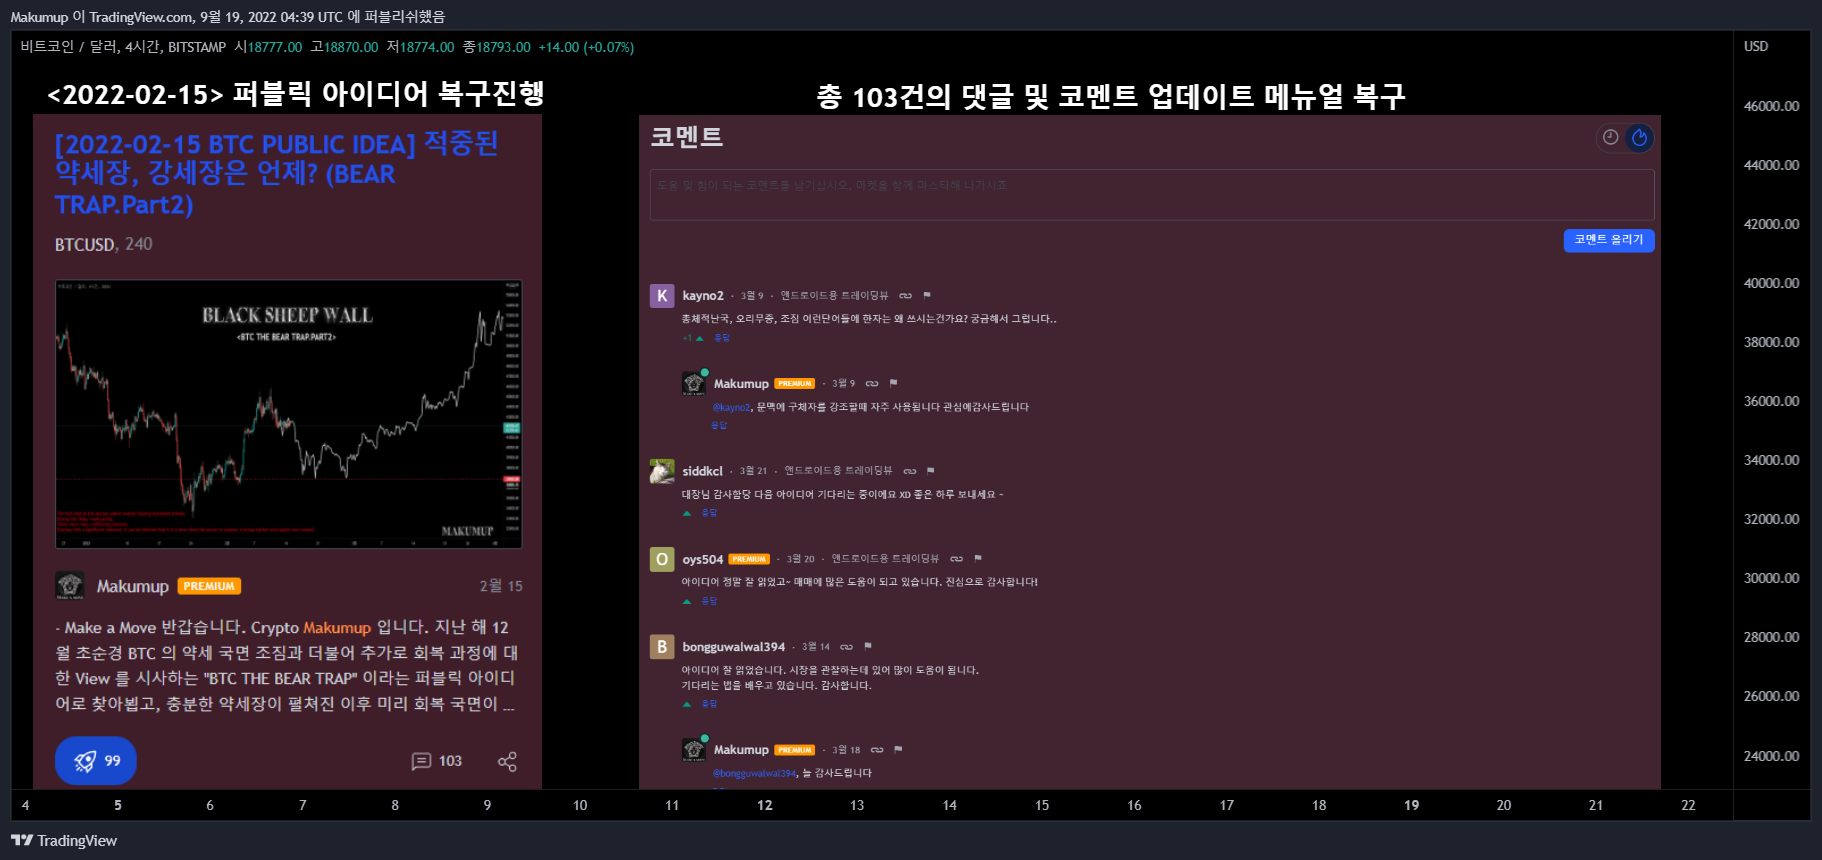Copy link icon on bongguwalwal394's comment
Viewport: 1822px width, 860px height.
point(847,647)
